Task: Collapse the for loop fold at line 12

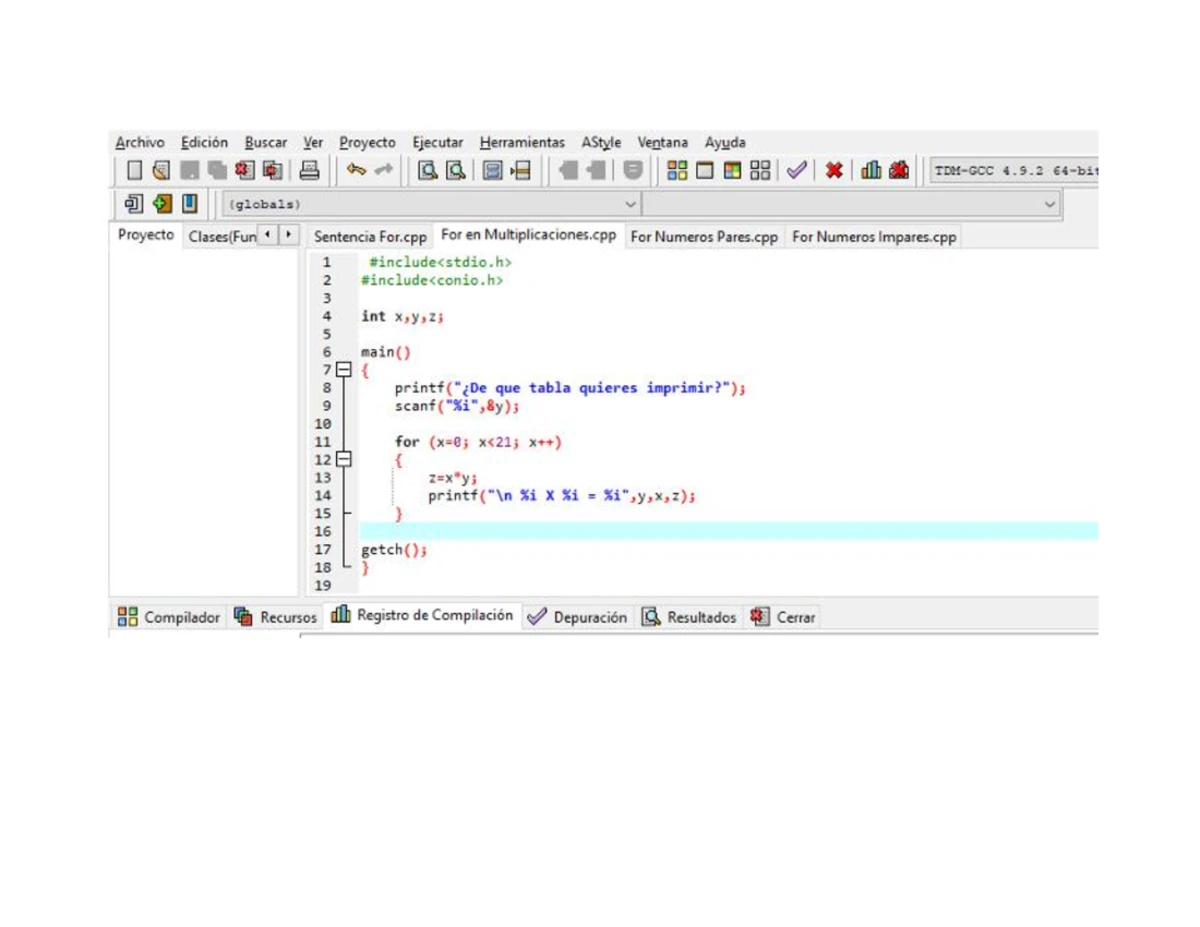Action: (x=344, y=460)
